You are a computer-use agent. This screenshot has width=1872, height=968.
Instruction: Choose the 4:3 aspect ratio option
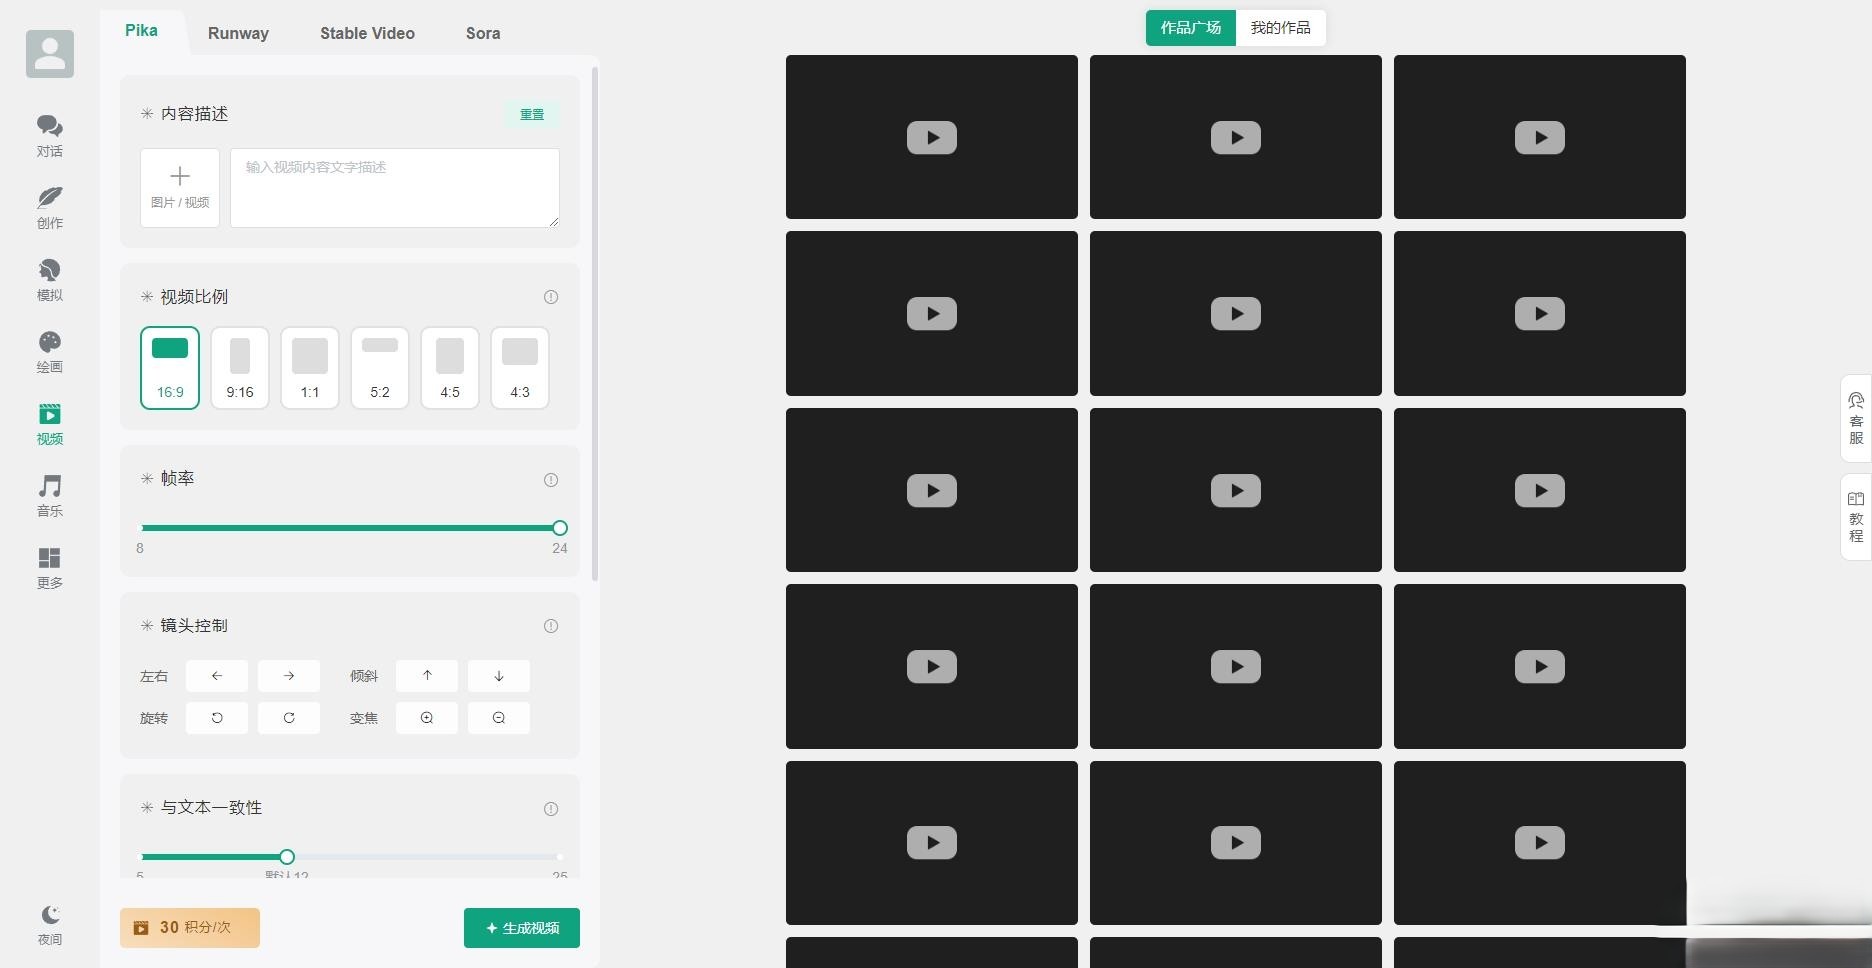click(x=520, y=368)
